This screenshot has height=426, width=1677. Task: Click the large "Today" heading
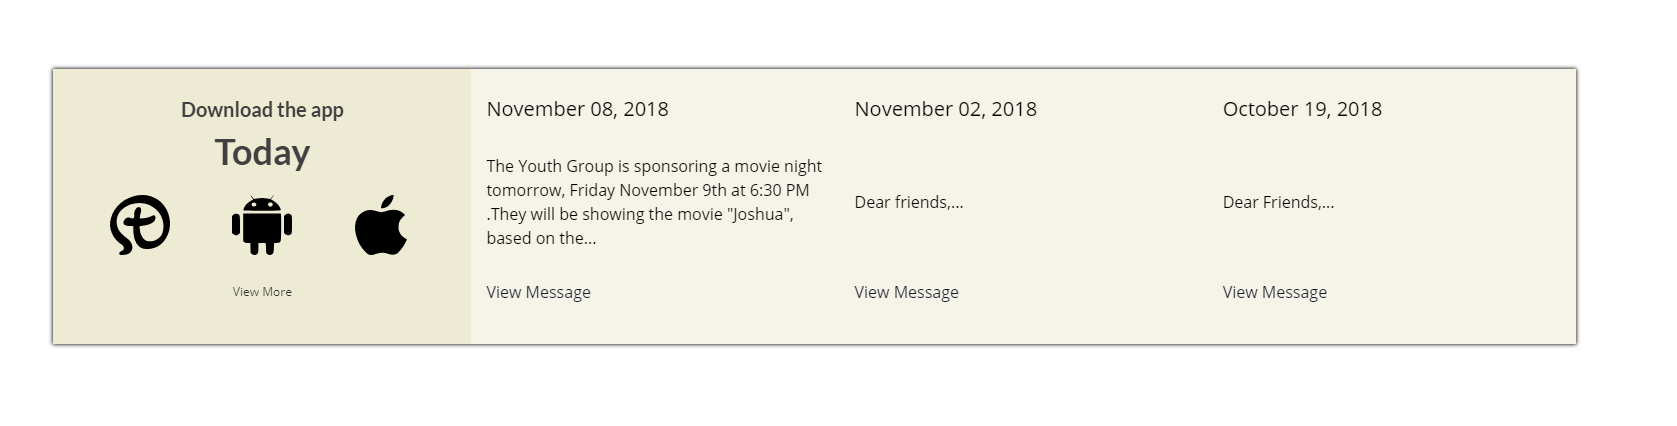(x=262, y=153)
